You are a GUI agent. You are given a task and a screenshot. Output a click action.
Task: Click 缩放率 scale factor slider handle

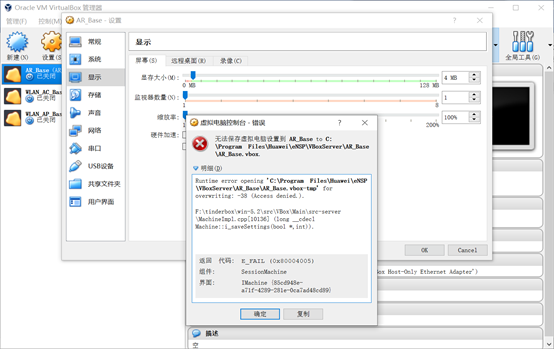(185, 114)
